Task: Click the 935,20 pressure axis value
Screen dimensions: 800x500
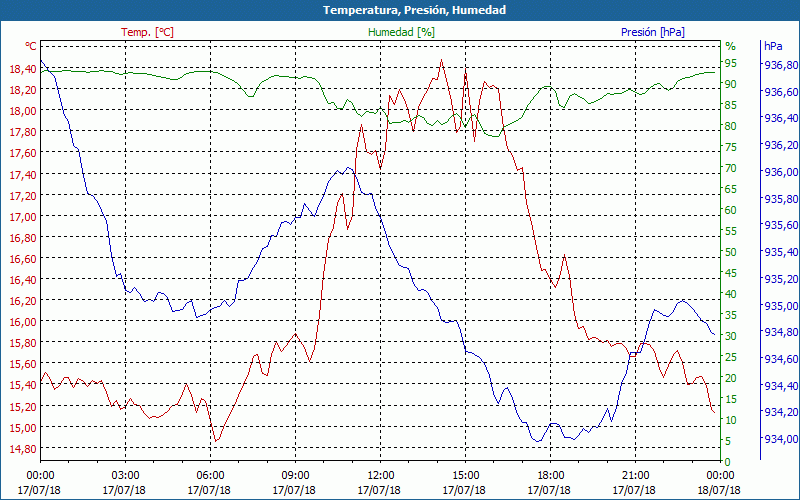Action: 781,279
